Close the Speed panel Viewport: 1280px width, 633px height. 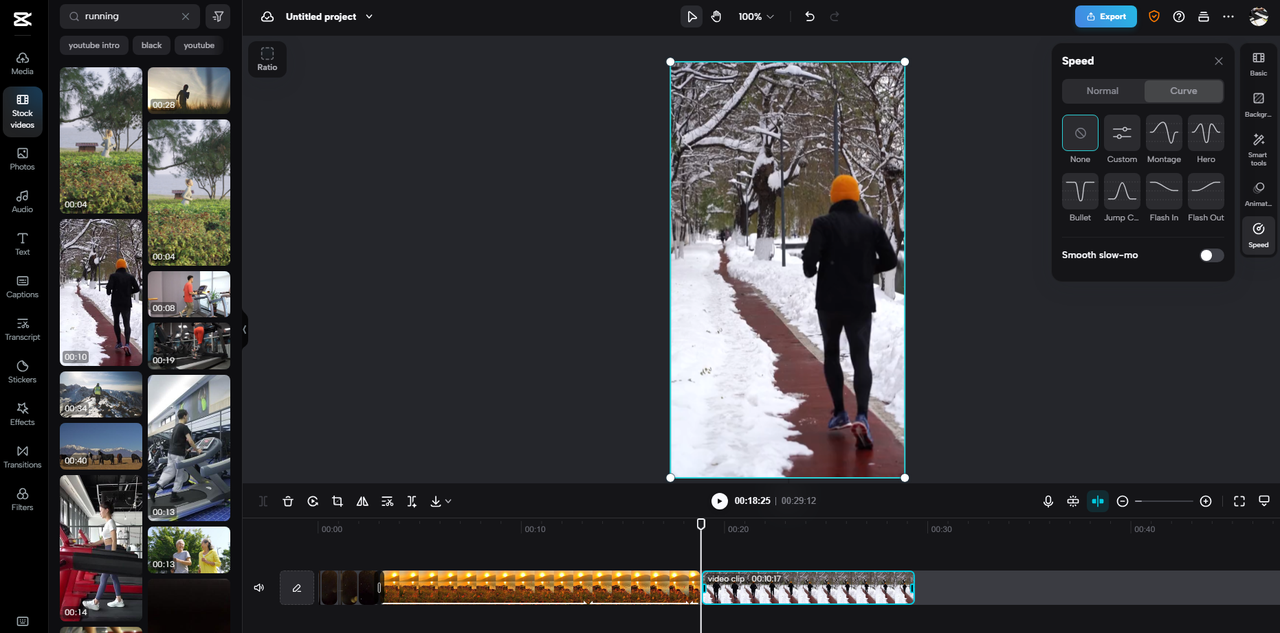pos(1218,61)
